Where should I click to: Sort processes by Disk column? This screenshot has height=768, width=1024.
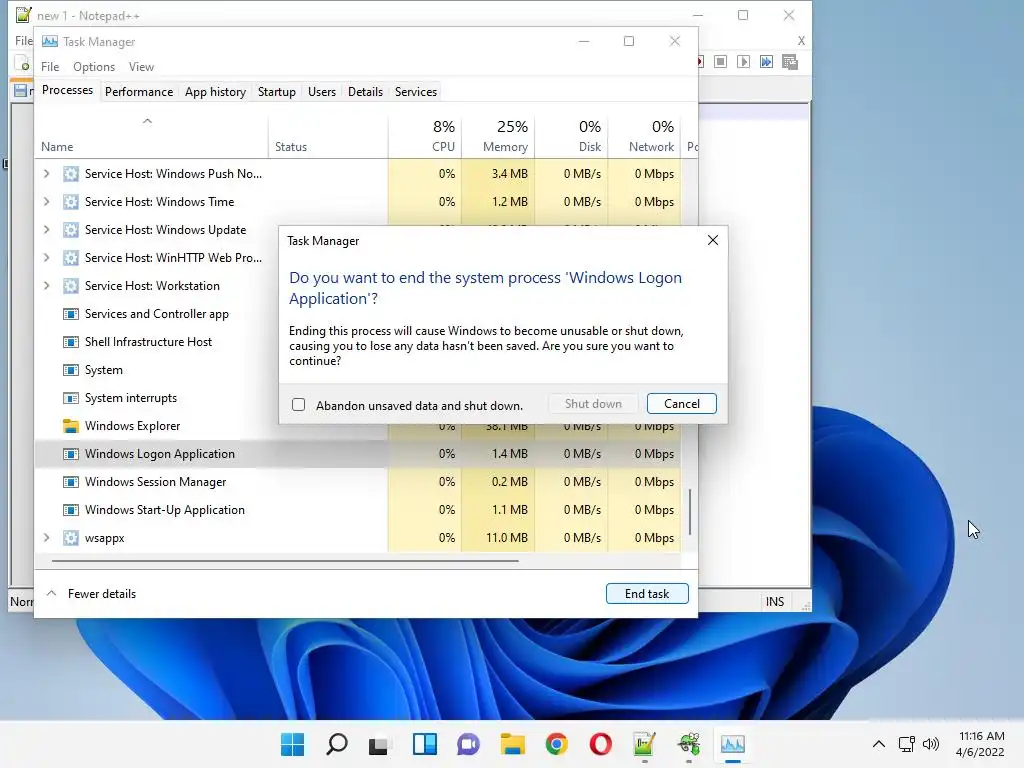pyautogui.click(x=571, y=136)
